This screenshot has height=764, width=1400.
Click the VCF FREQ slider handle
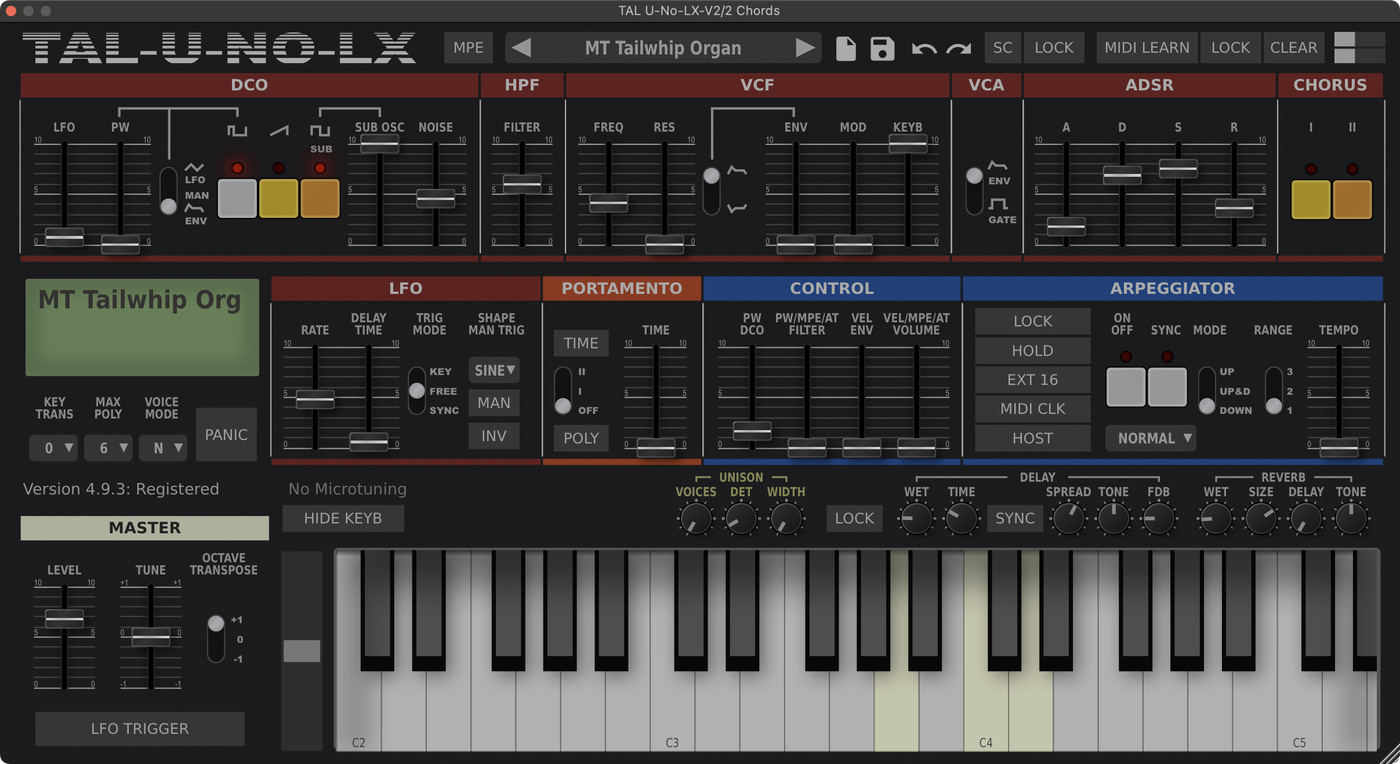coord(608,202)
